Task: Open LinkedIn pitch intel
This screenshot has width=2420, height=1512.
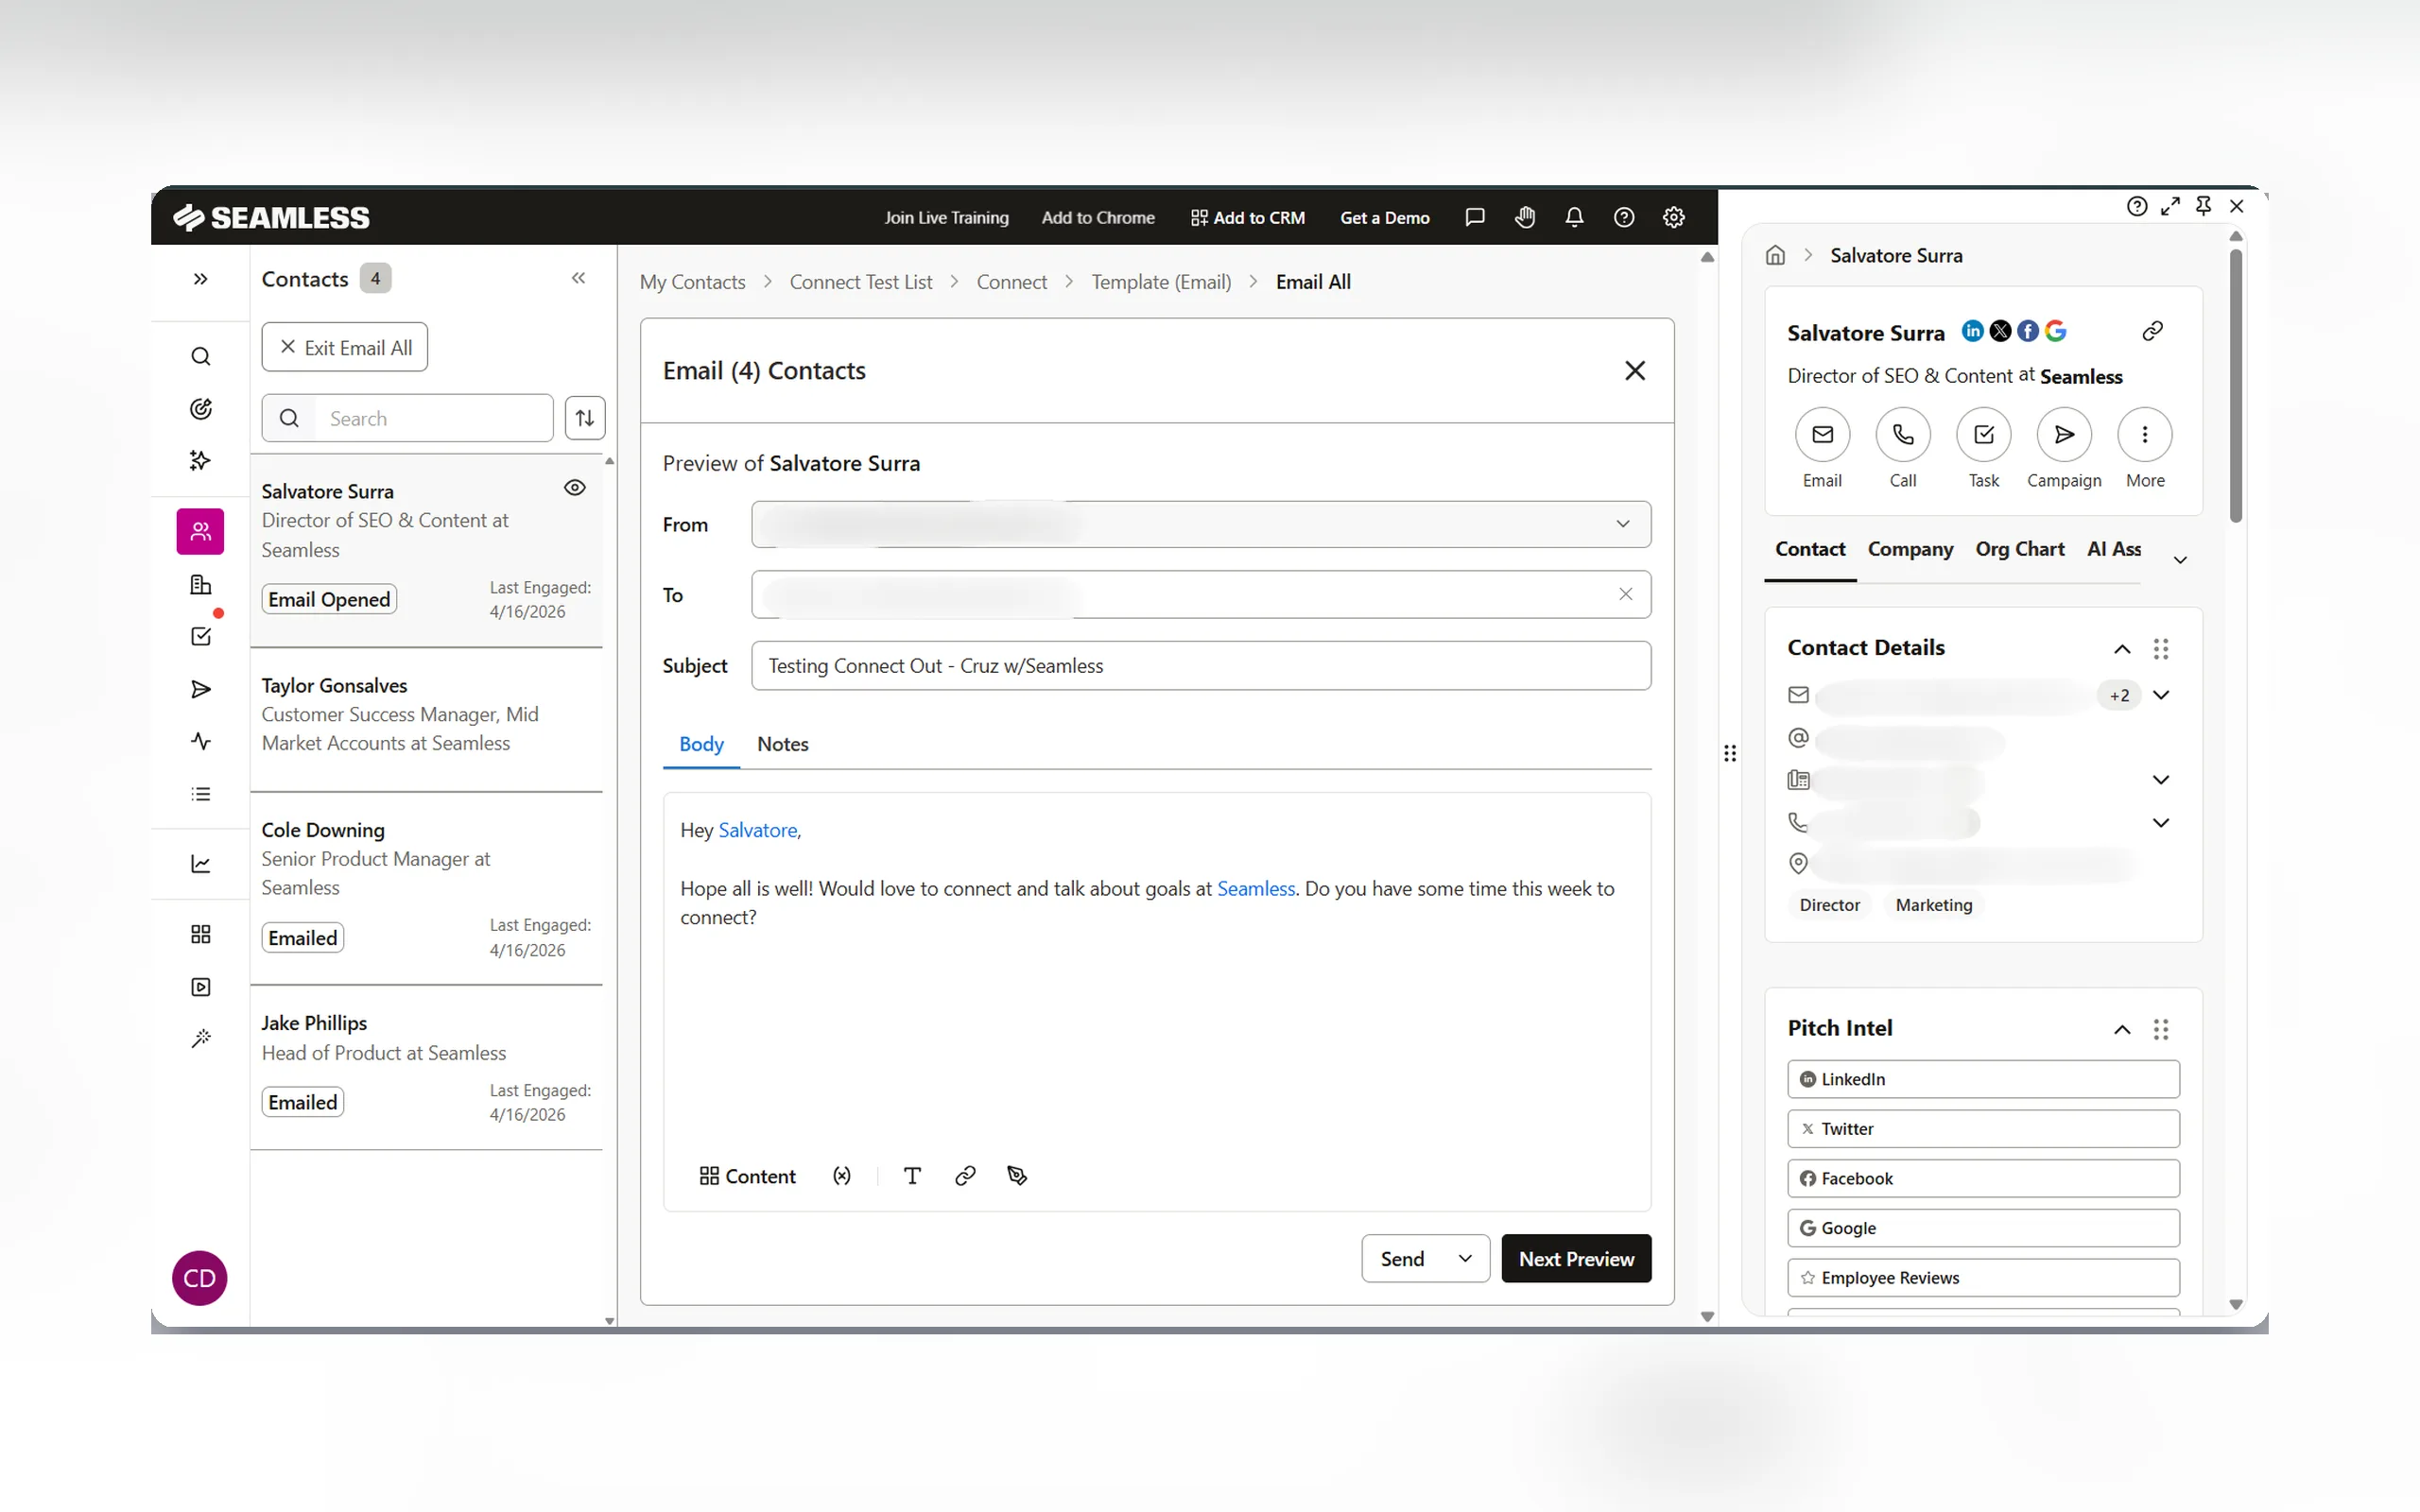Action: coord(1983,1079)
